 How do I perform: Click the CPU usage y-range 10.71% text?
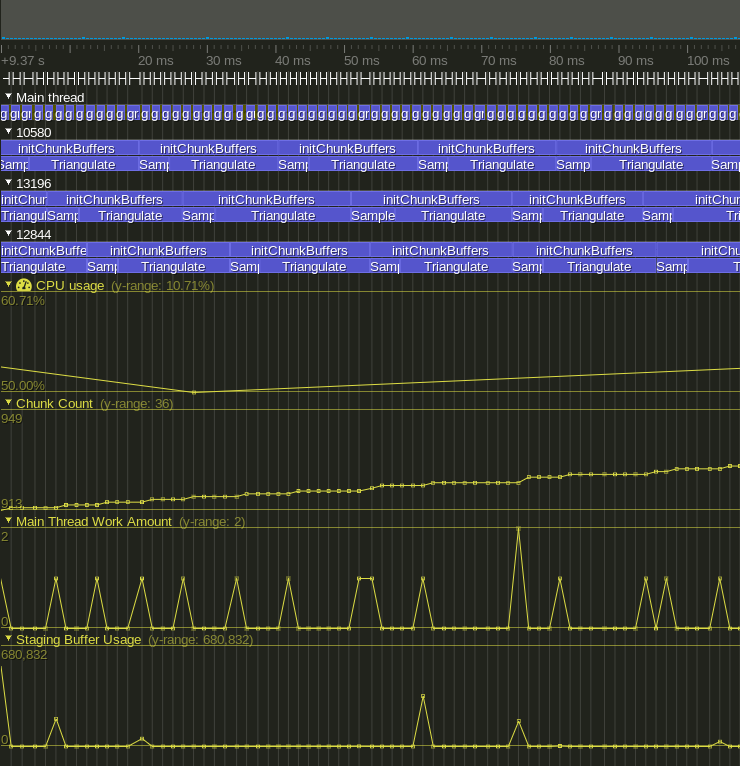coord(163,286)
